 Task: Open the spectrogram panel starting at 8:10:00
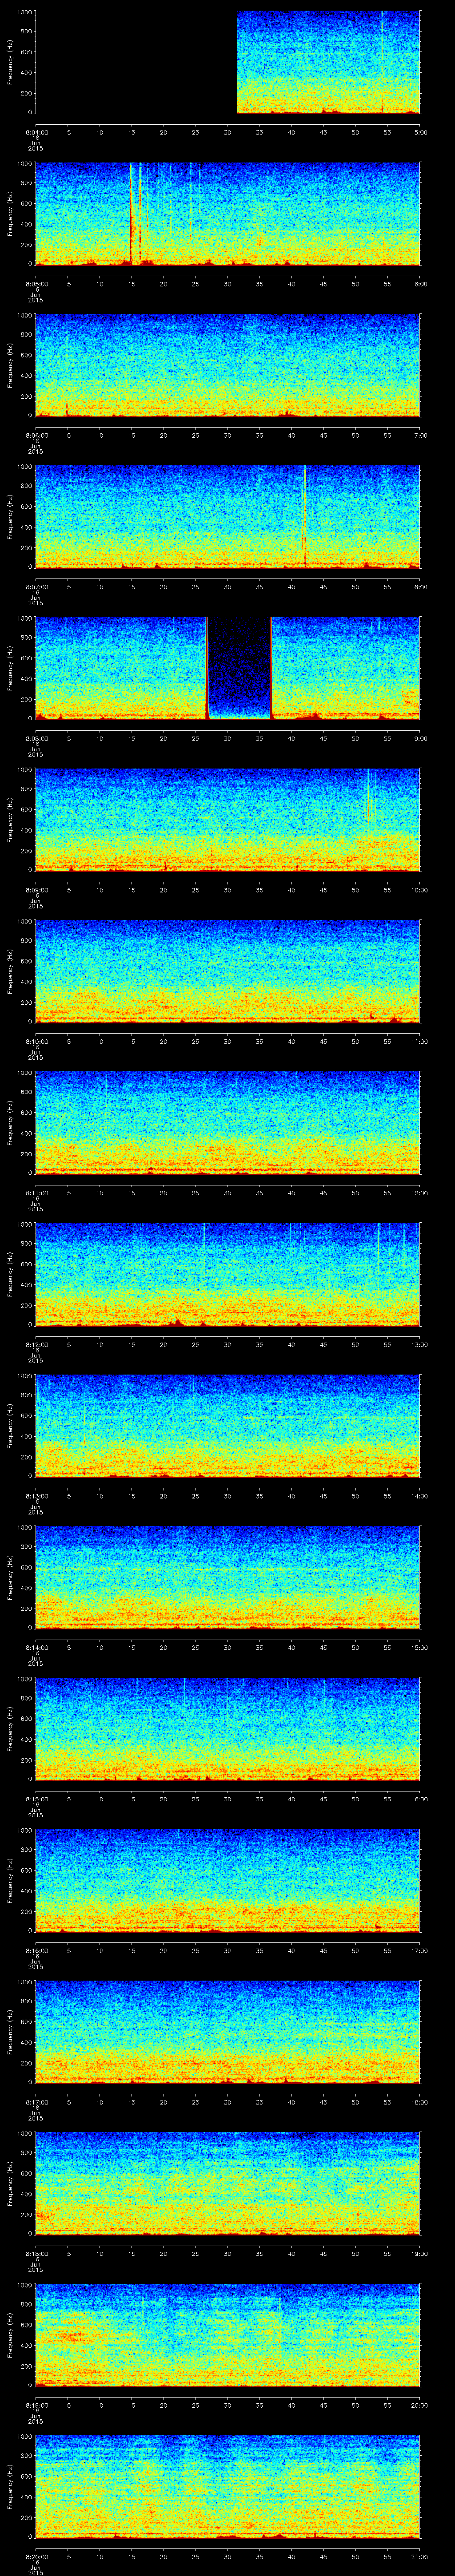(x=228, y=971)
